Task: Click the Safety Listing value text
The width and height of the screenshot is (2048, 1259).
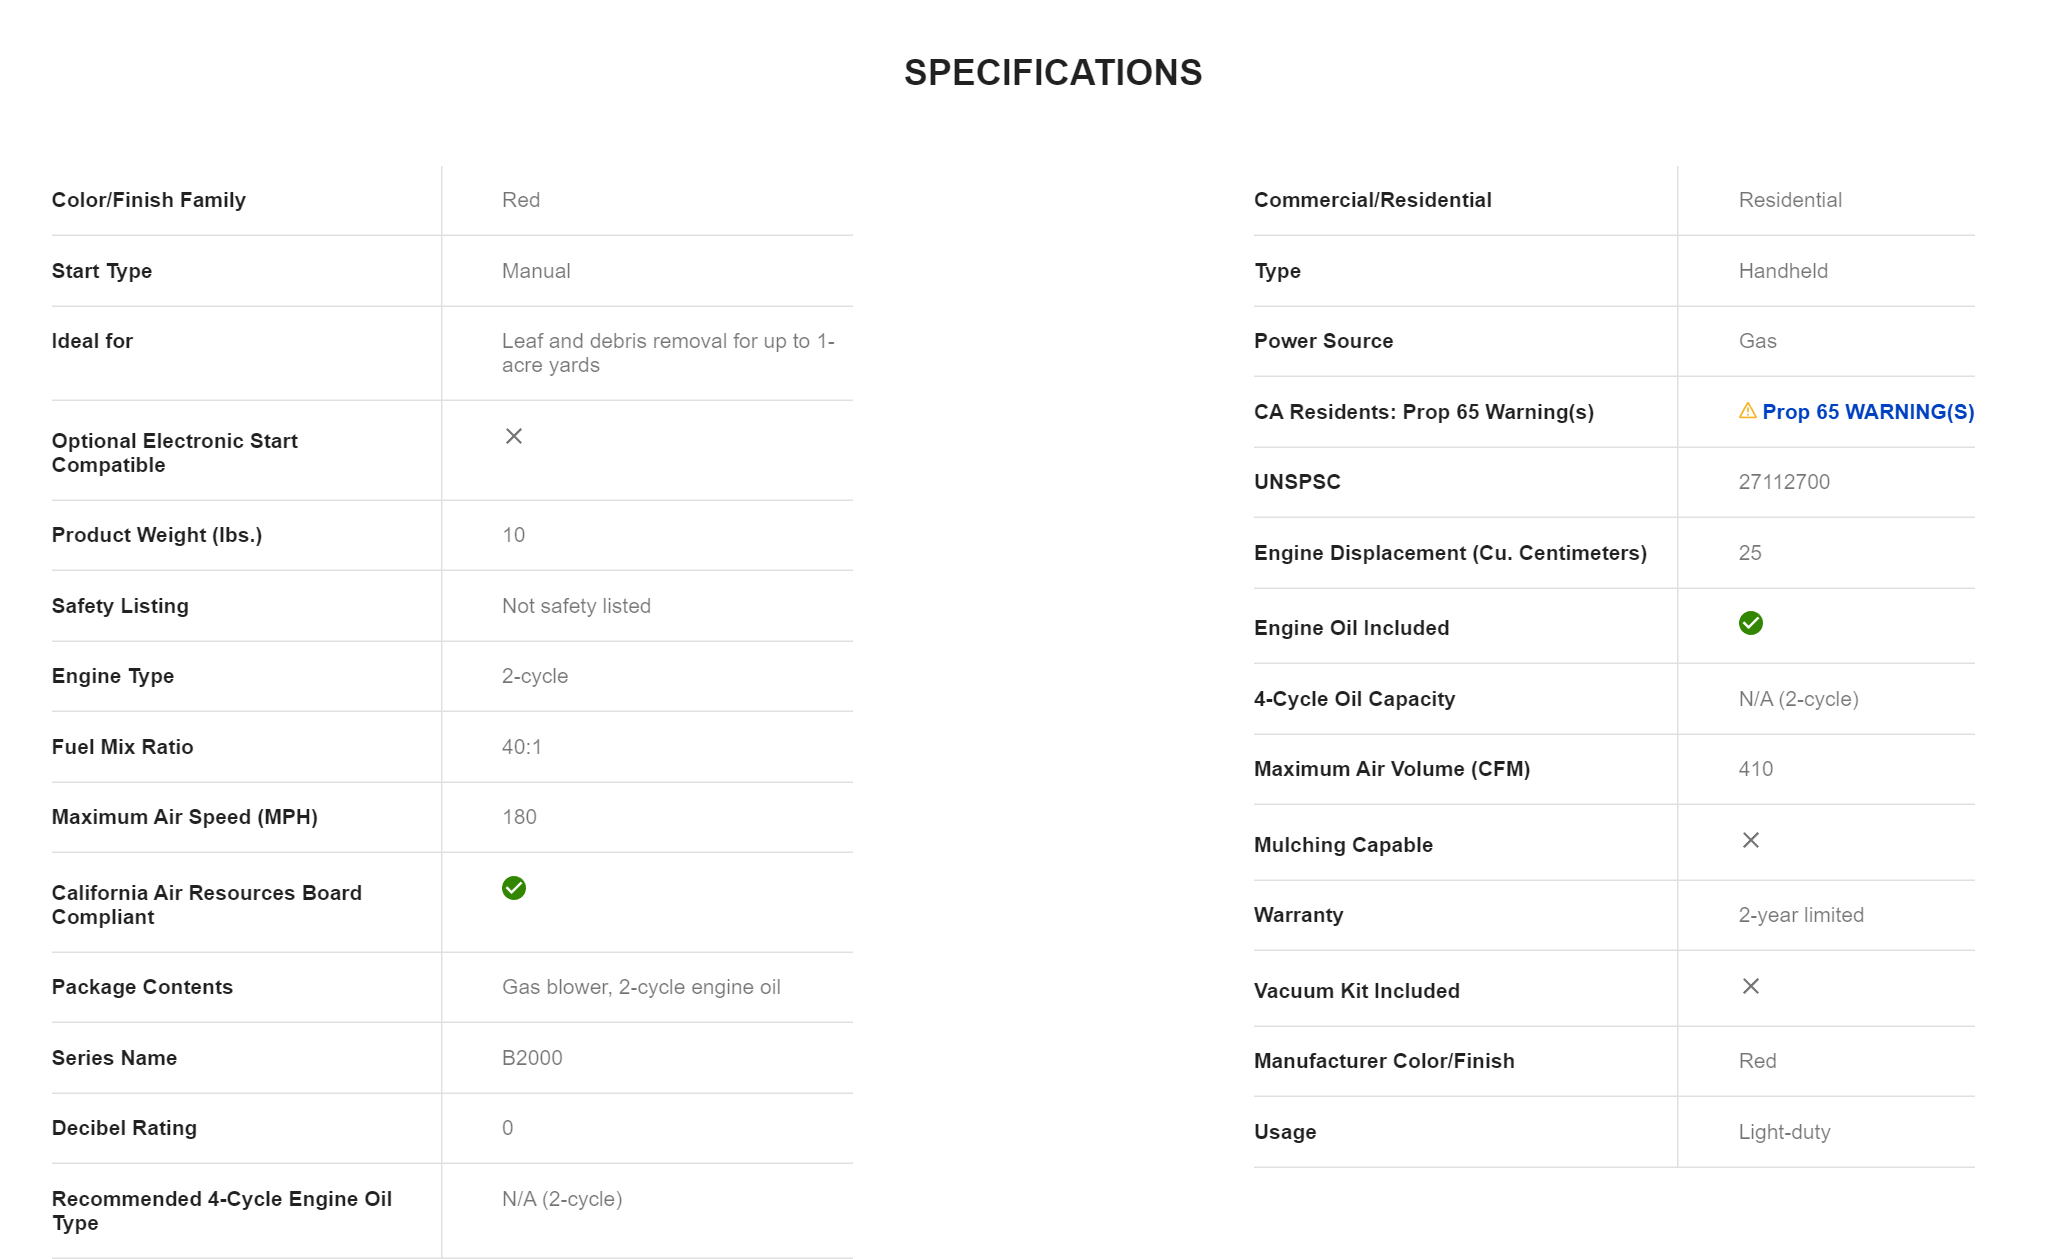Action: (x=575, y=606)
